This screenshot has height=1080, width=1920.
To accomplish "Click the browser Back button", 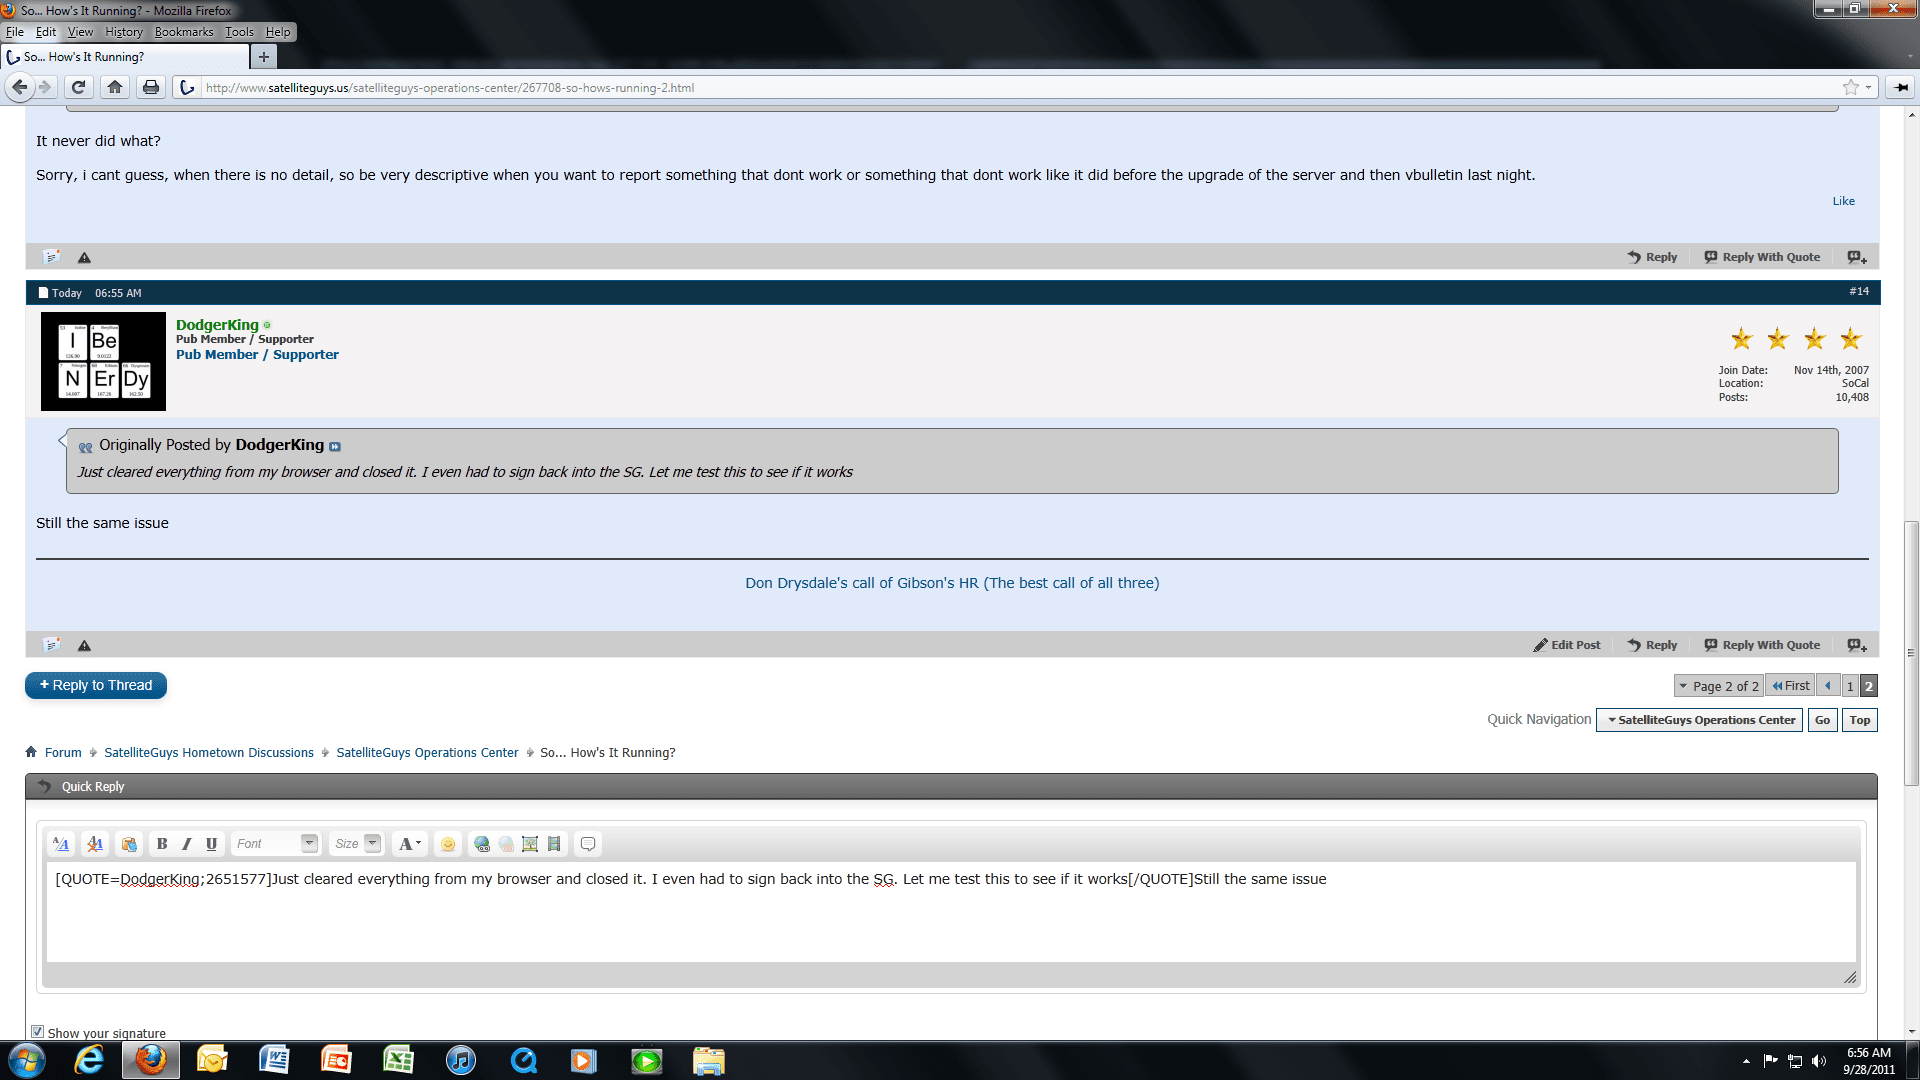I will (x=19, y=87).
